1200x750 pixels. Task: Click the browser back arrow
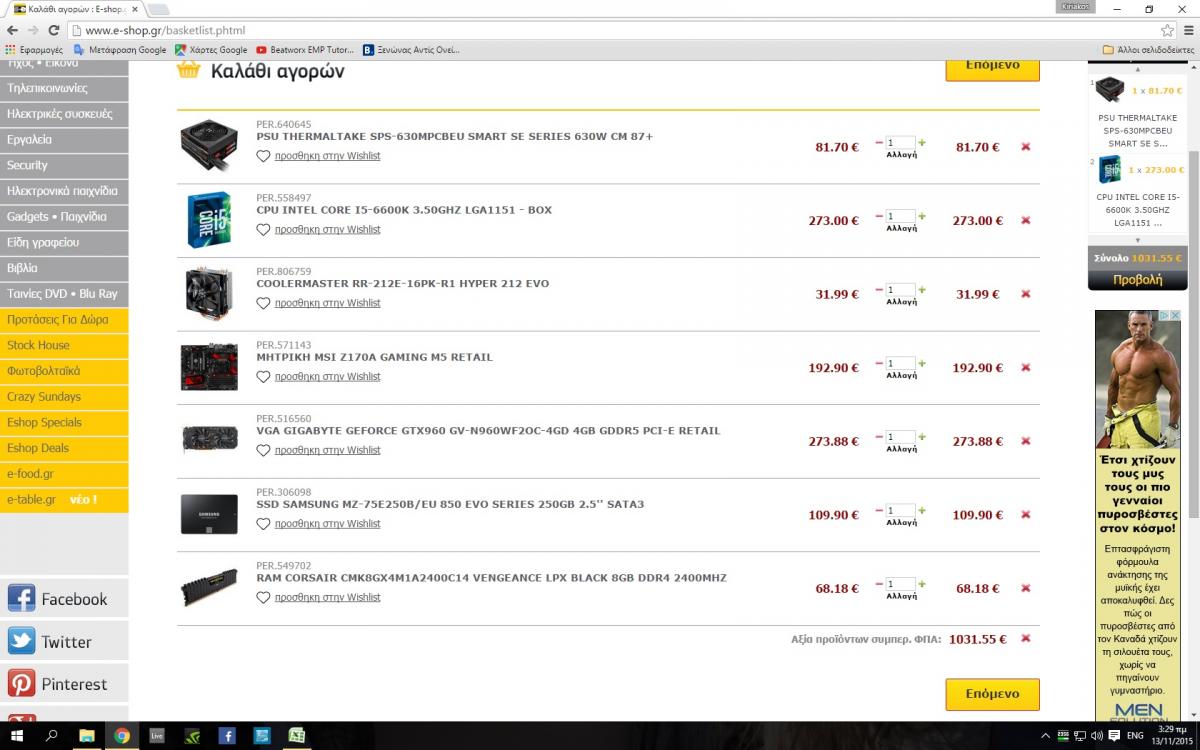pyautogui.click(x=12, y=30)
